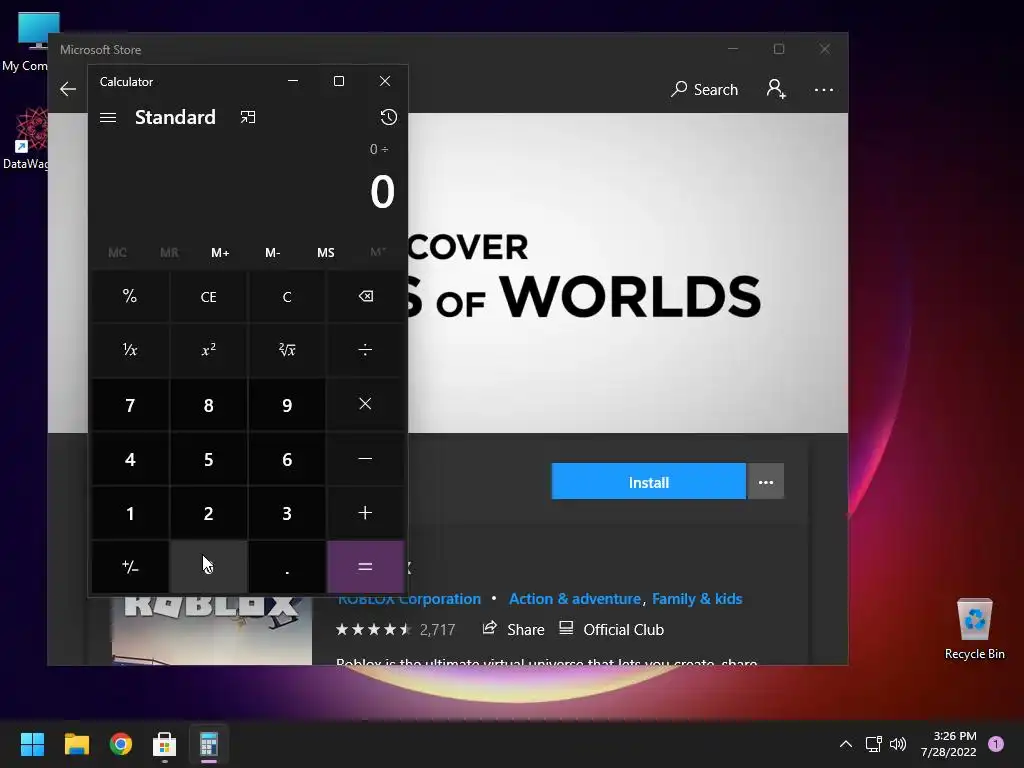Select the divide operator key
The height and width of the screenshot is (768, 1024).
click(x=365, y=350)
